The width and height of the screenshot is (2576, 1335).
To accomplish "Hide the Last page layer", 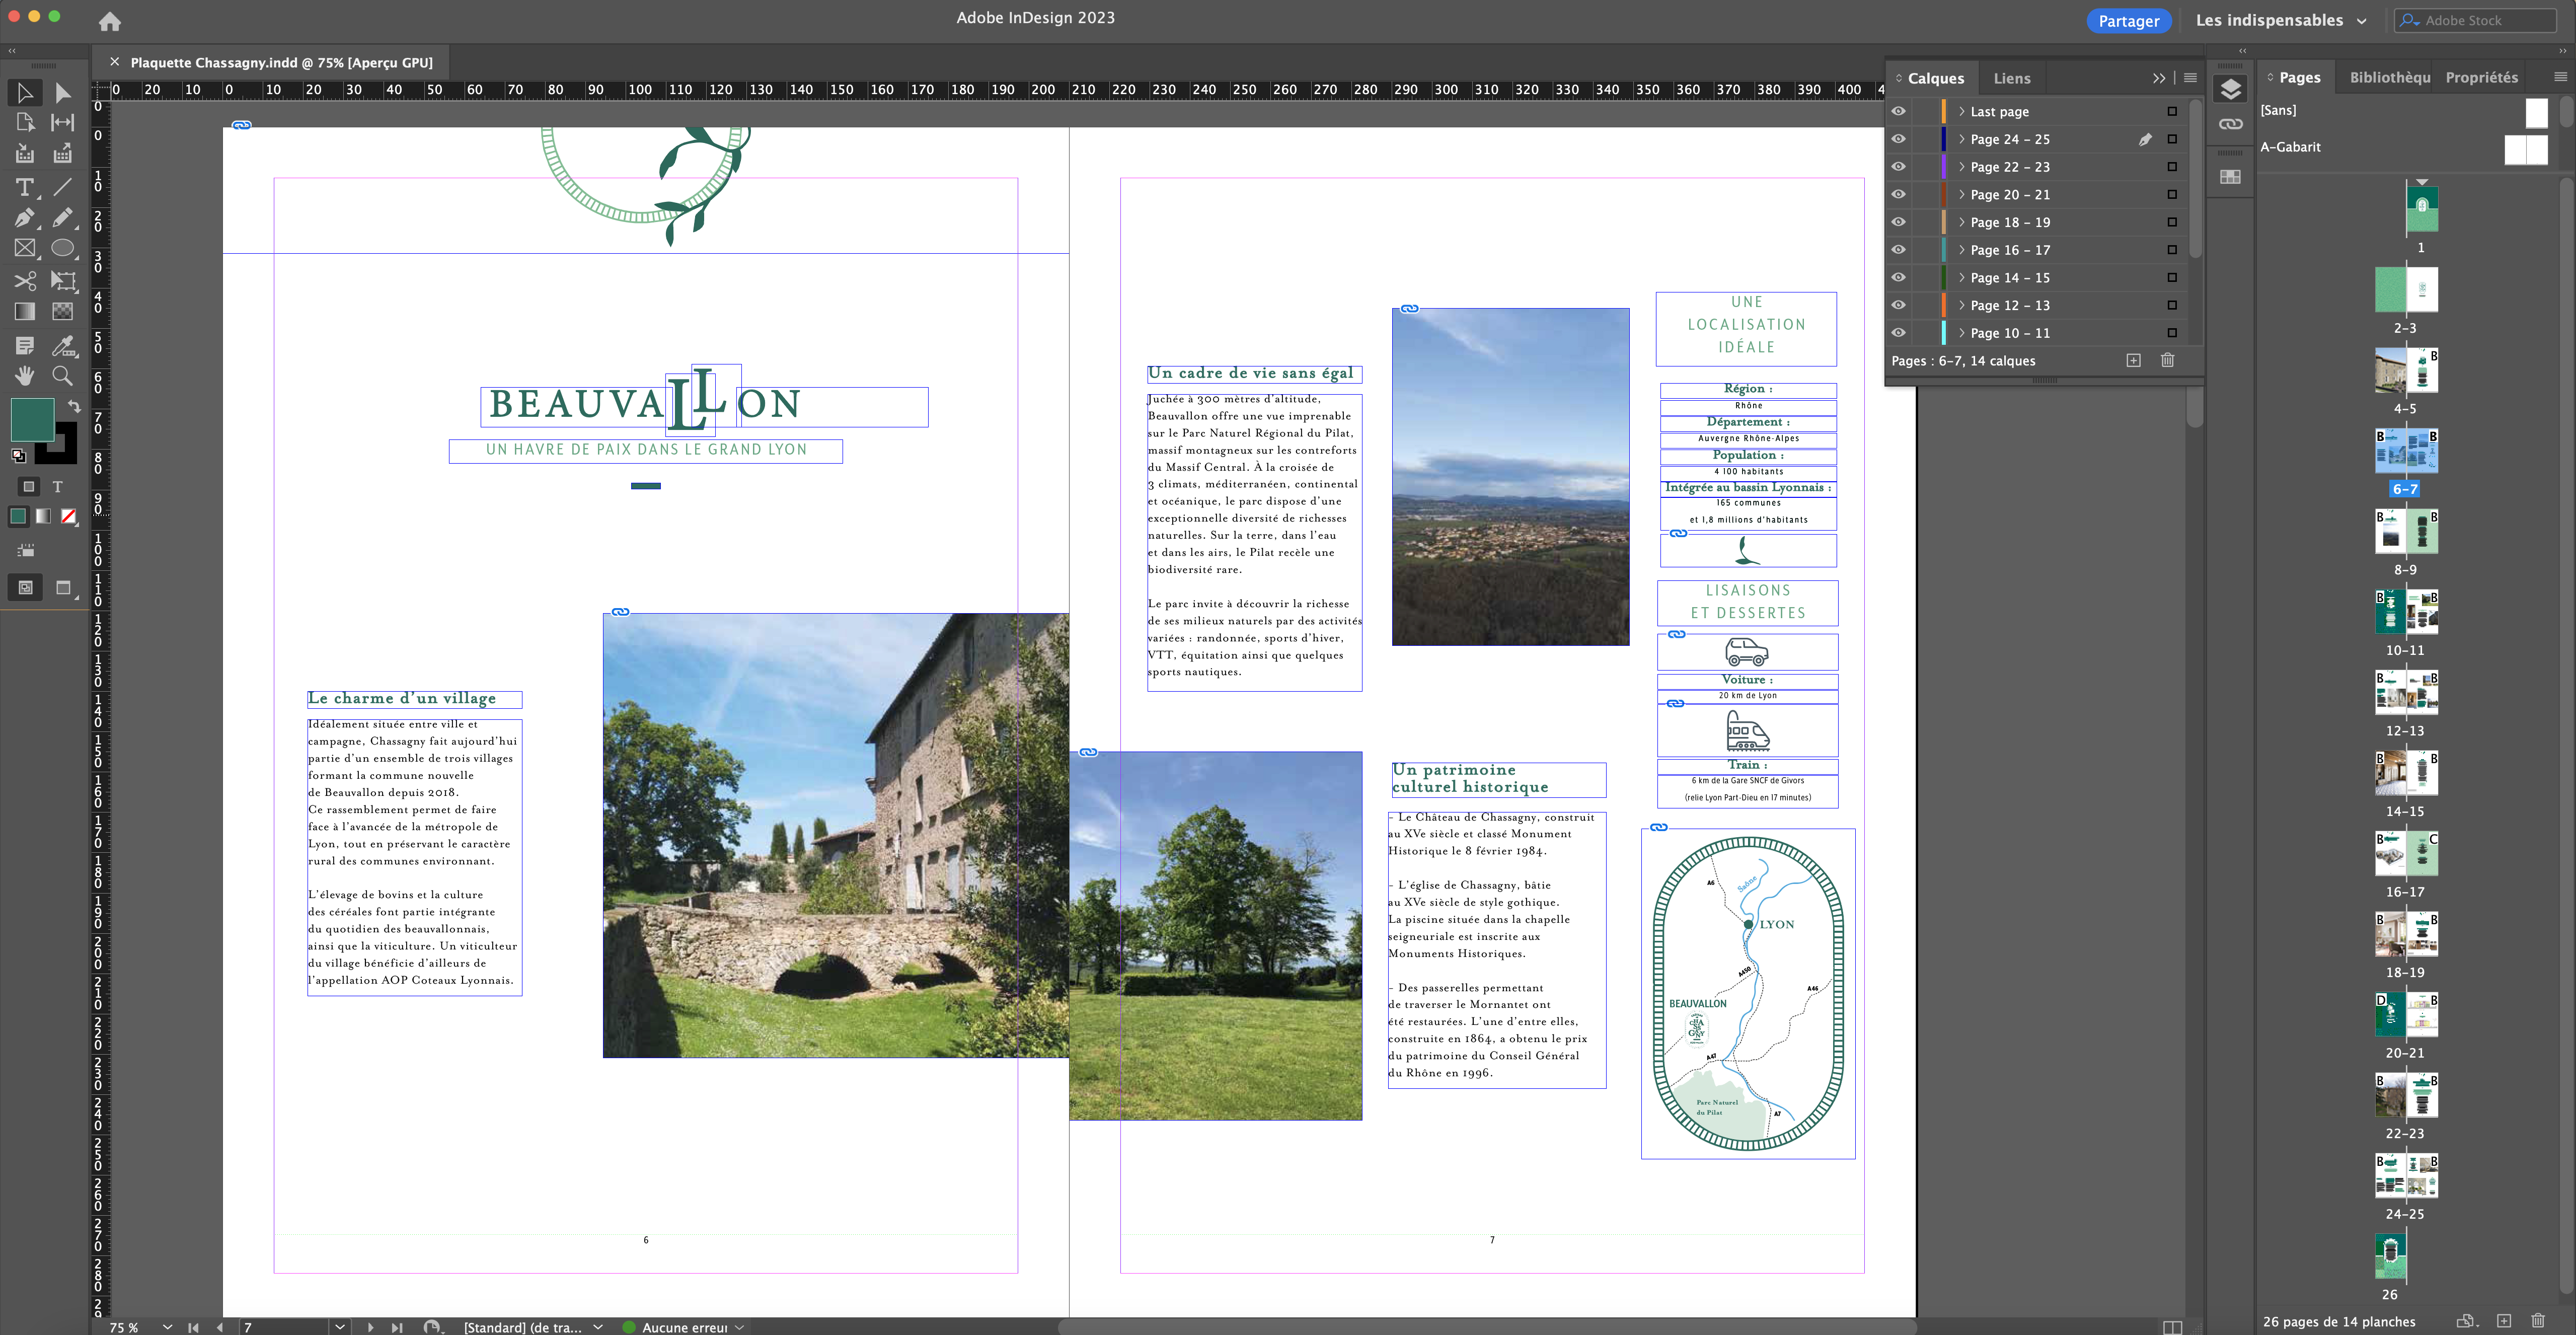I will [x=1898, y=112].
